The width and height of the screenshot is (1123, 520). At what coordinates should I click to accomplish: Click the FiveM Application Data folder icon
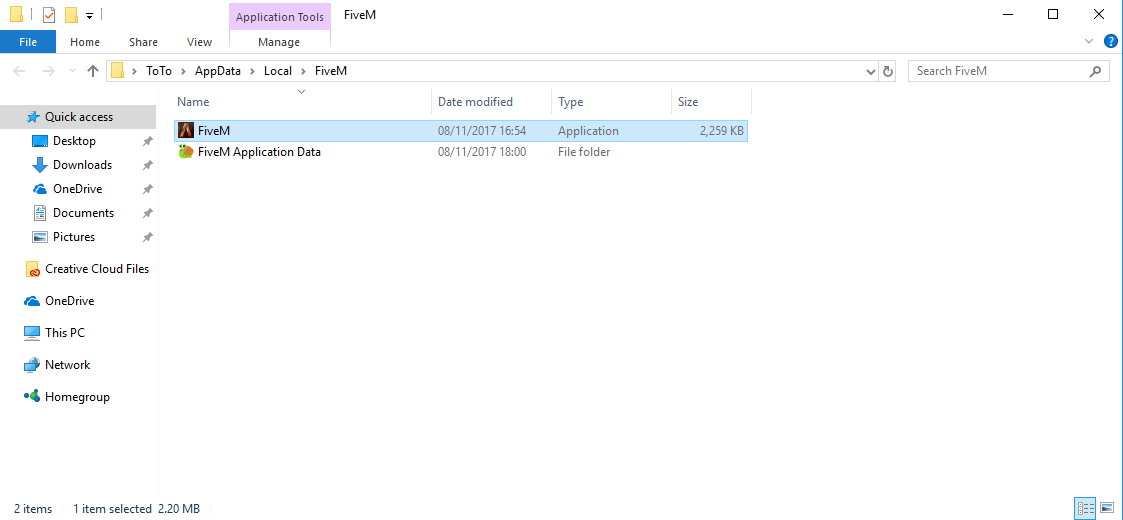[x=186, y=152]
